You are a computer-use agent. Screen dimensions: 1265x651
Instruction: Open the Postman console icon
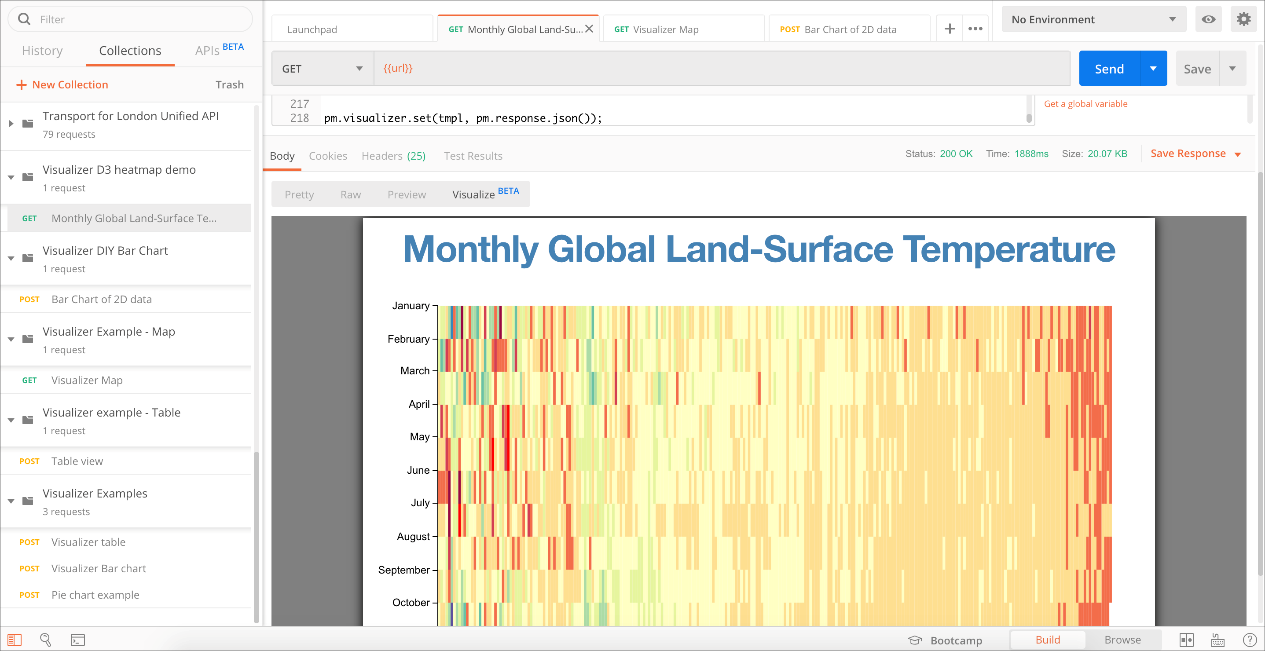coord(78,640)
